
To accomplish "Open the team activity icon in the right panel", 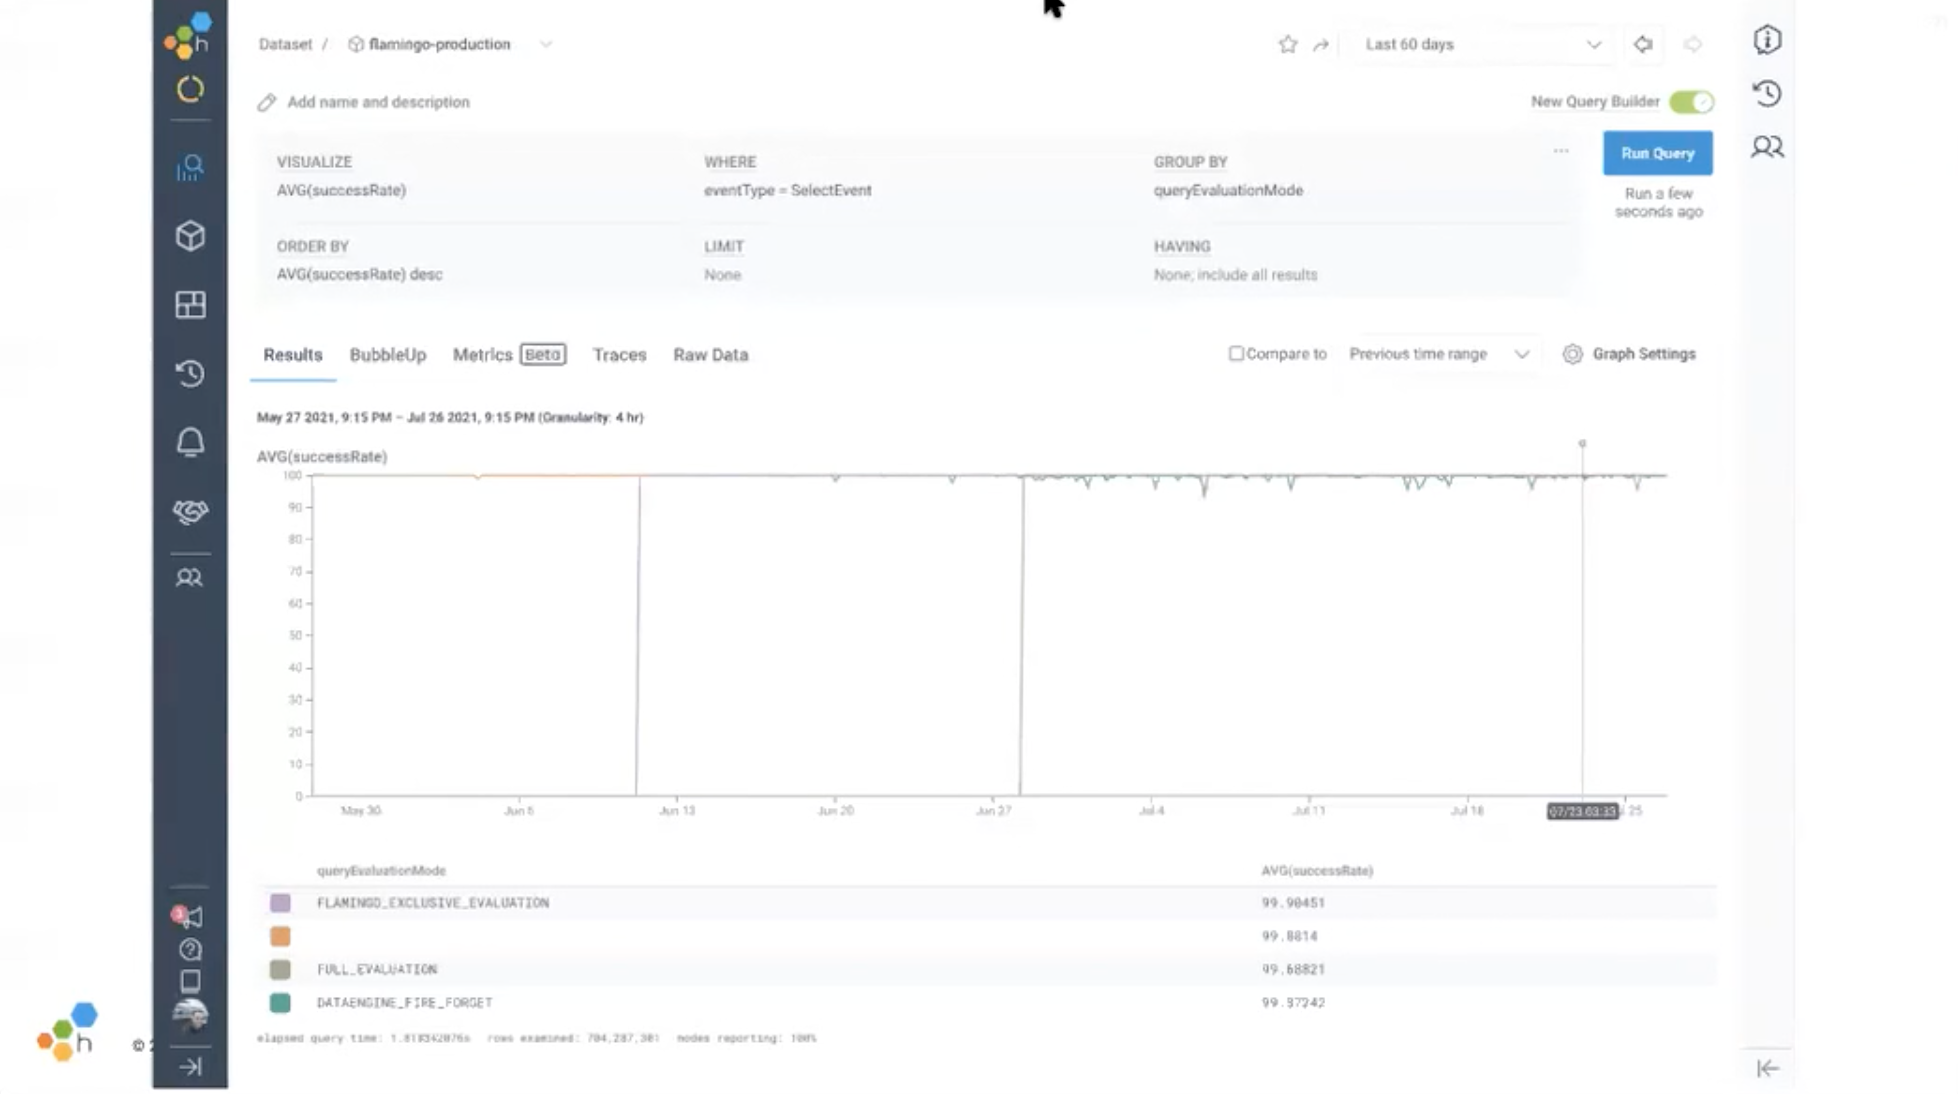I will coord(1767,147).
